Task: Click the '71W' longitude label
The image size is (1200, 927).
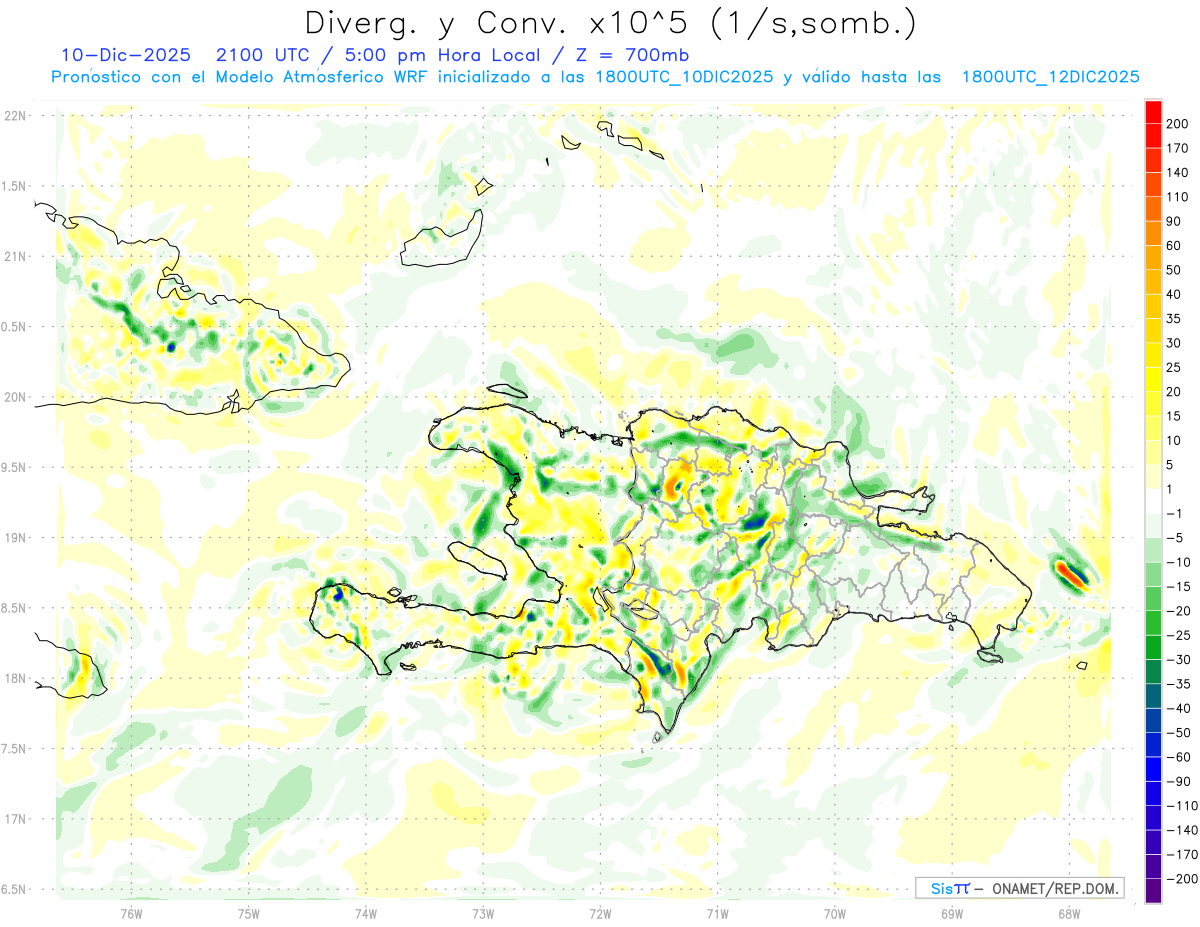Action: [x=717, y=913]
